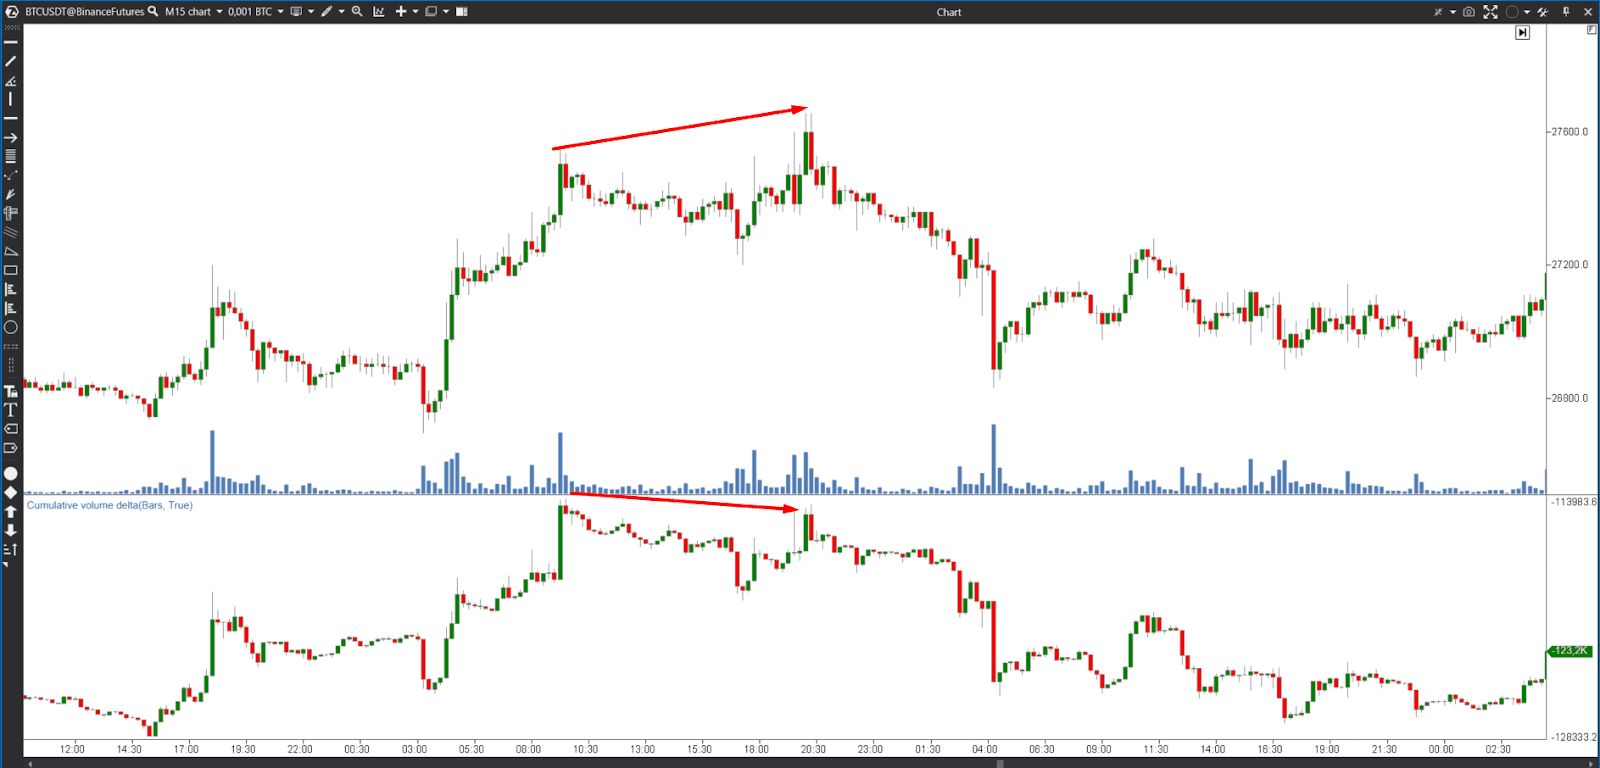Select the diamond marker tool
This screenshot has height=768, width=1600.
pyautogui.click(x=11, y=492)
